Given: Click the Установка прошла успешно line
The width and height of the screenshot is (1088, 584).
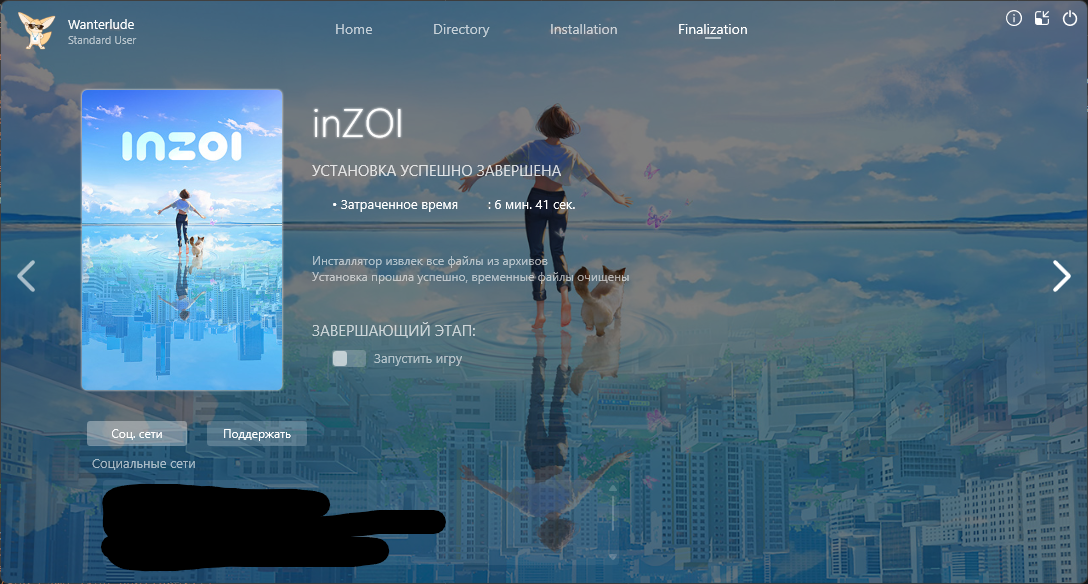Looking at the screenshot, I should 470,277.
